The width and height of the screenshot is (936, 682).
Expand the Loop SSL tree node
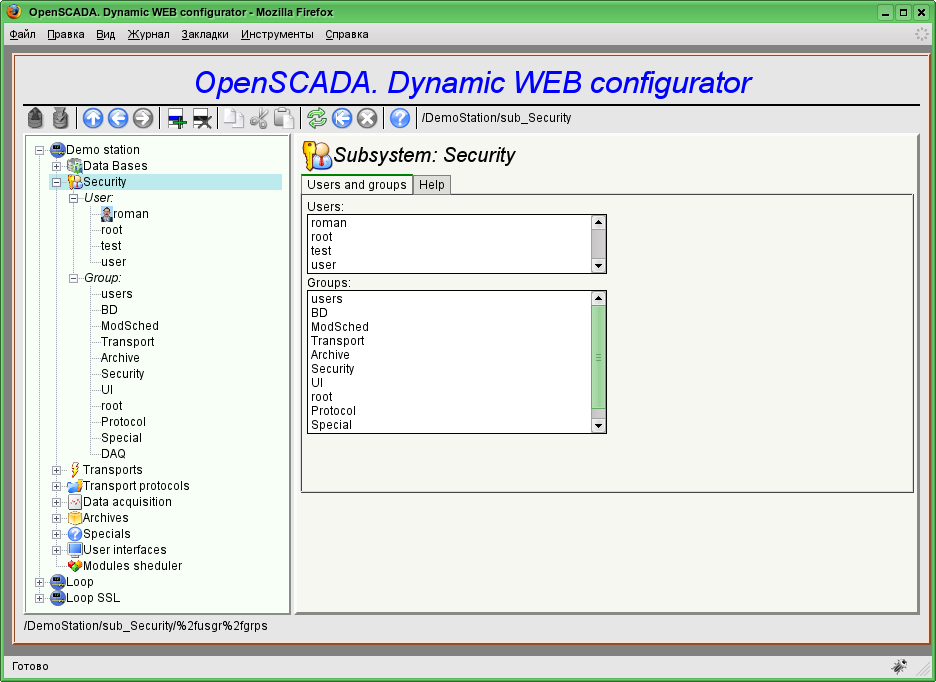39,598
